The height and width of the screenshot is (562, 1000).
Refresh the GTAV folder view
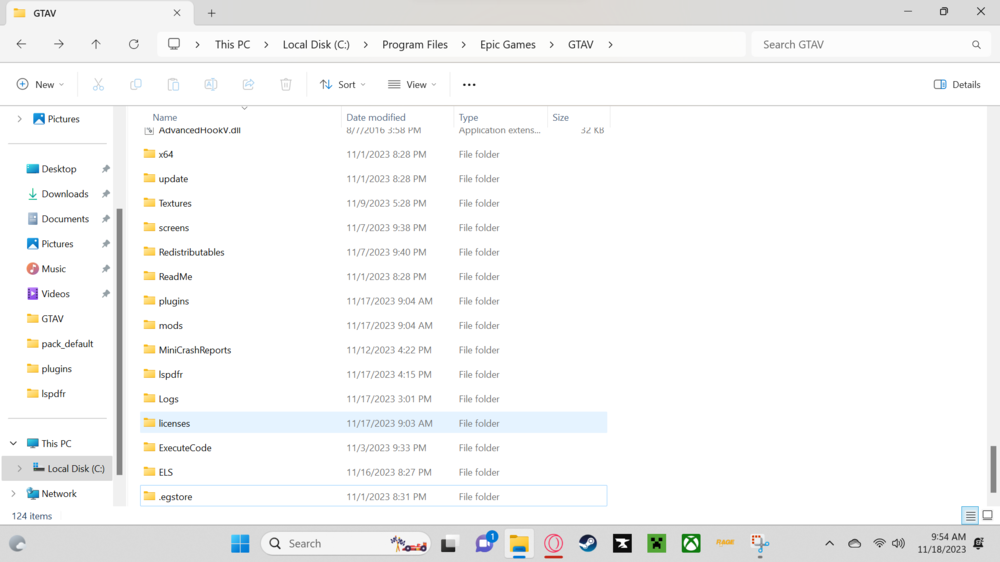pyautogui.click(x=133, y=44)
